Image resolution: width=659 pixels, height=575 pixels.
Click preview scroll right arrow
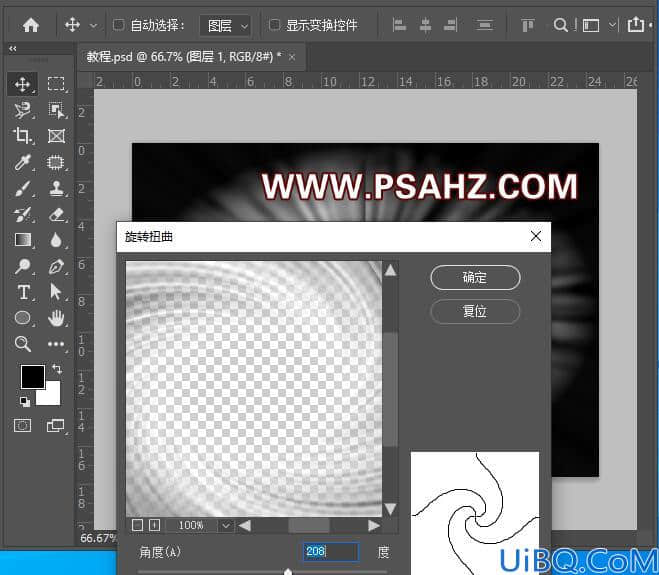pyautogui.click(x=373, y=525)
